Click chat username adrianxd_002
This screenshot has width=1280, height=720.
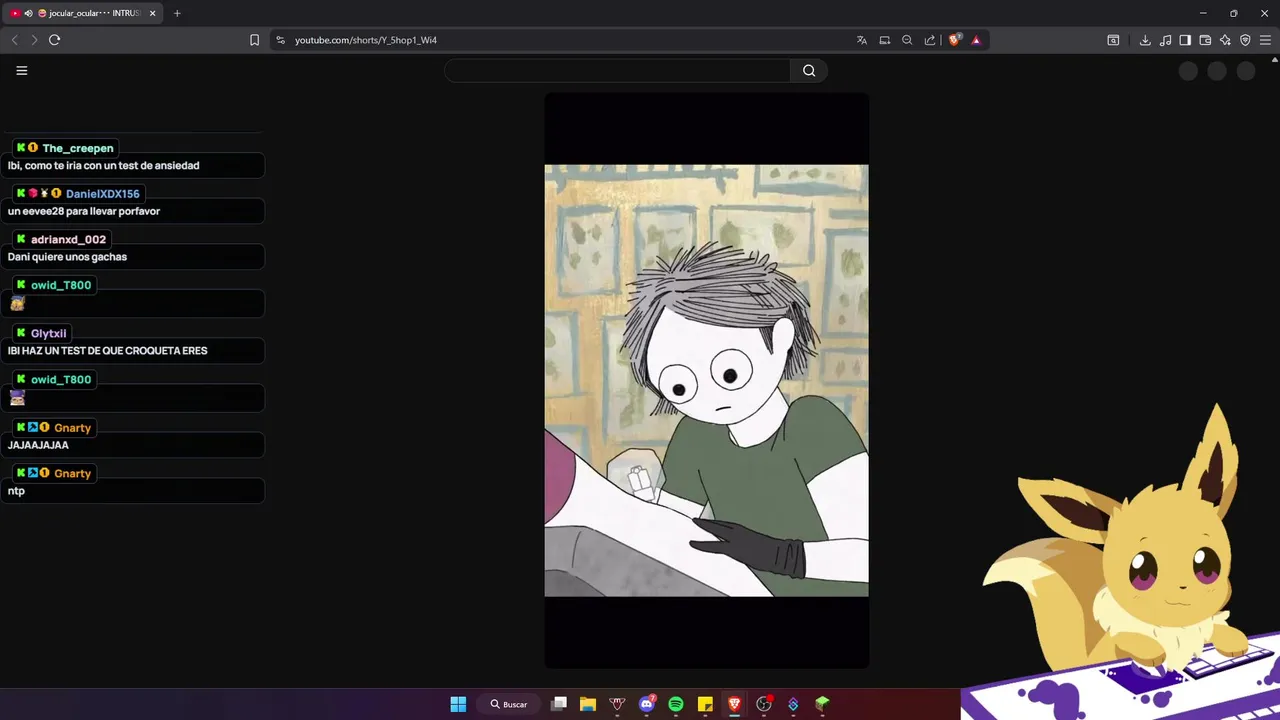click(x=68, y=240)
